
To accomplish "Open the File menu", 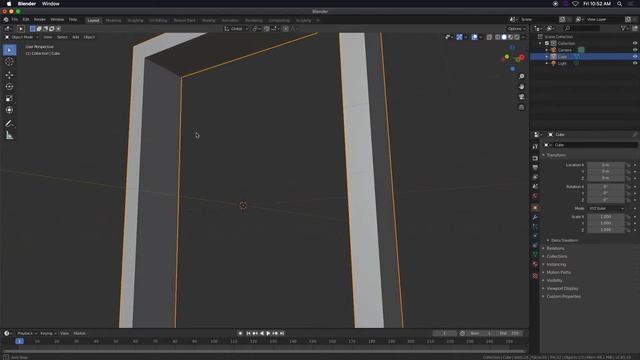I will coord(15,20).
